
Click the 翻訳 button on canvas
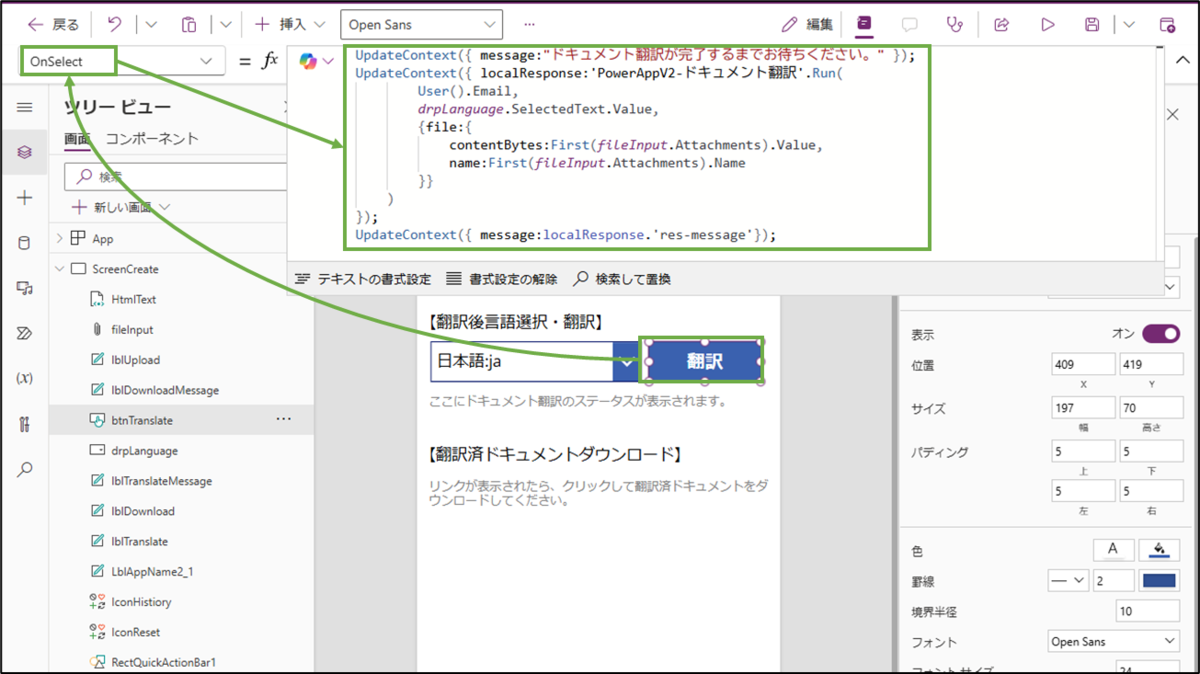(705, 361)
